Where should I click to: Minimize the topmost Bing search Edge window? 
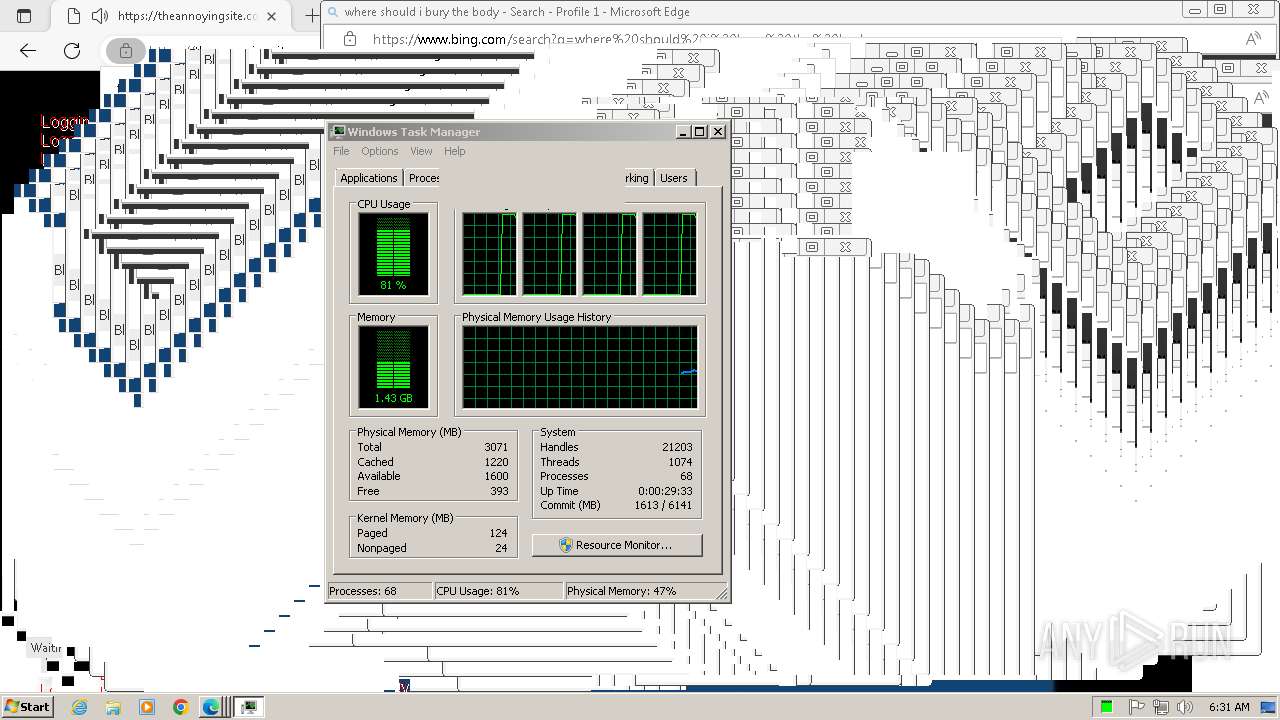[x=1194, y=10]
